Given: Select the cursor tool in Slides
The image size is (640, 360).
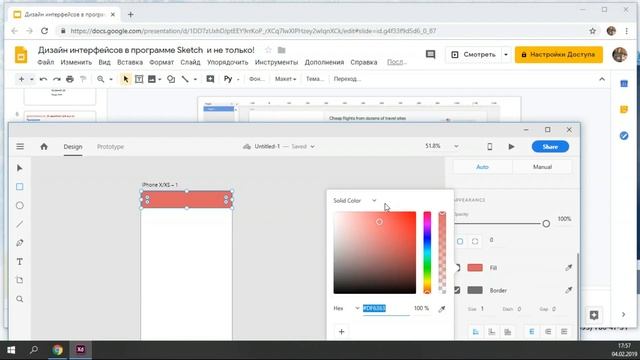Looking at the screenshot, I should [126, 79].
